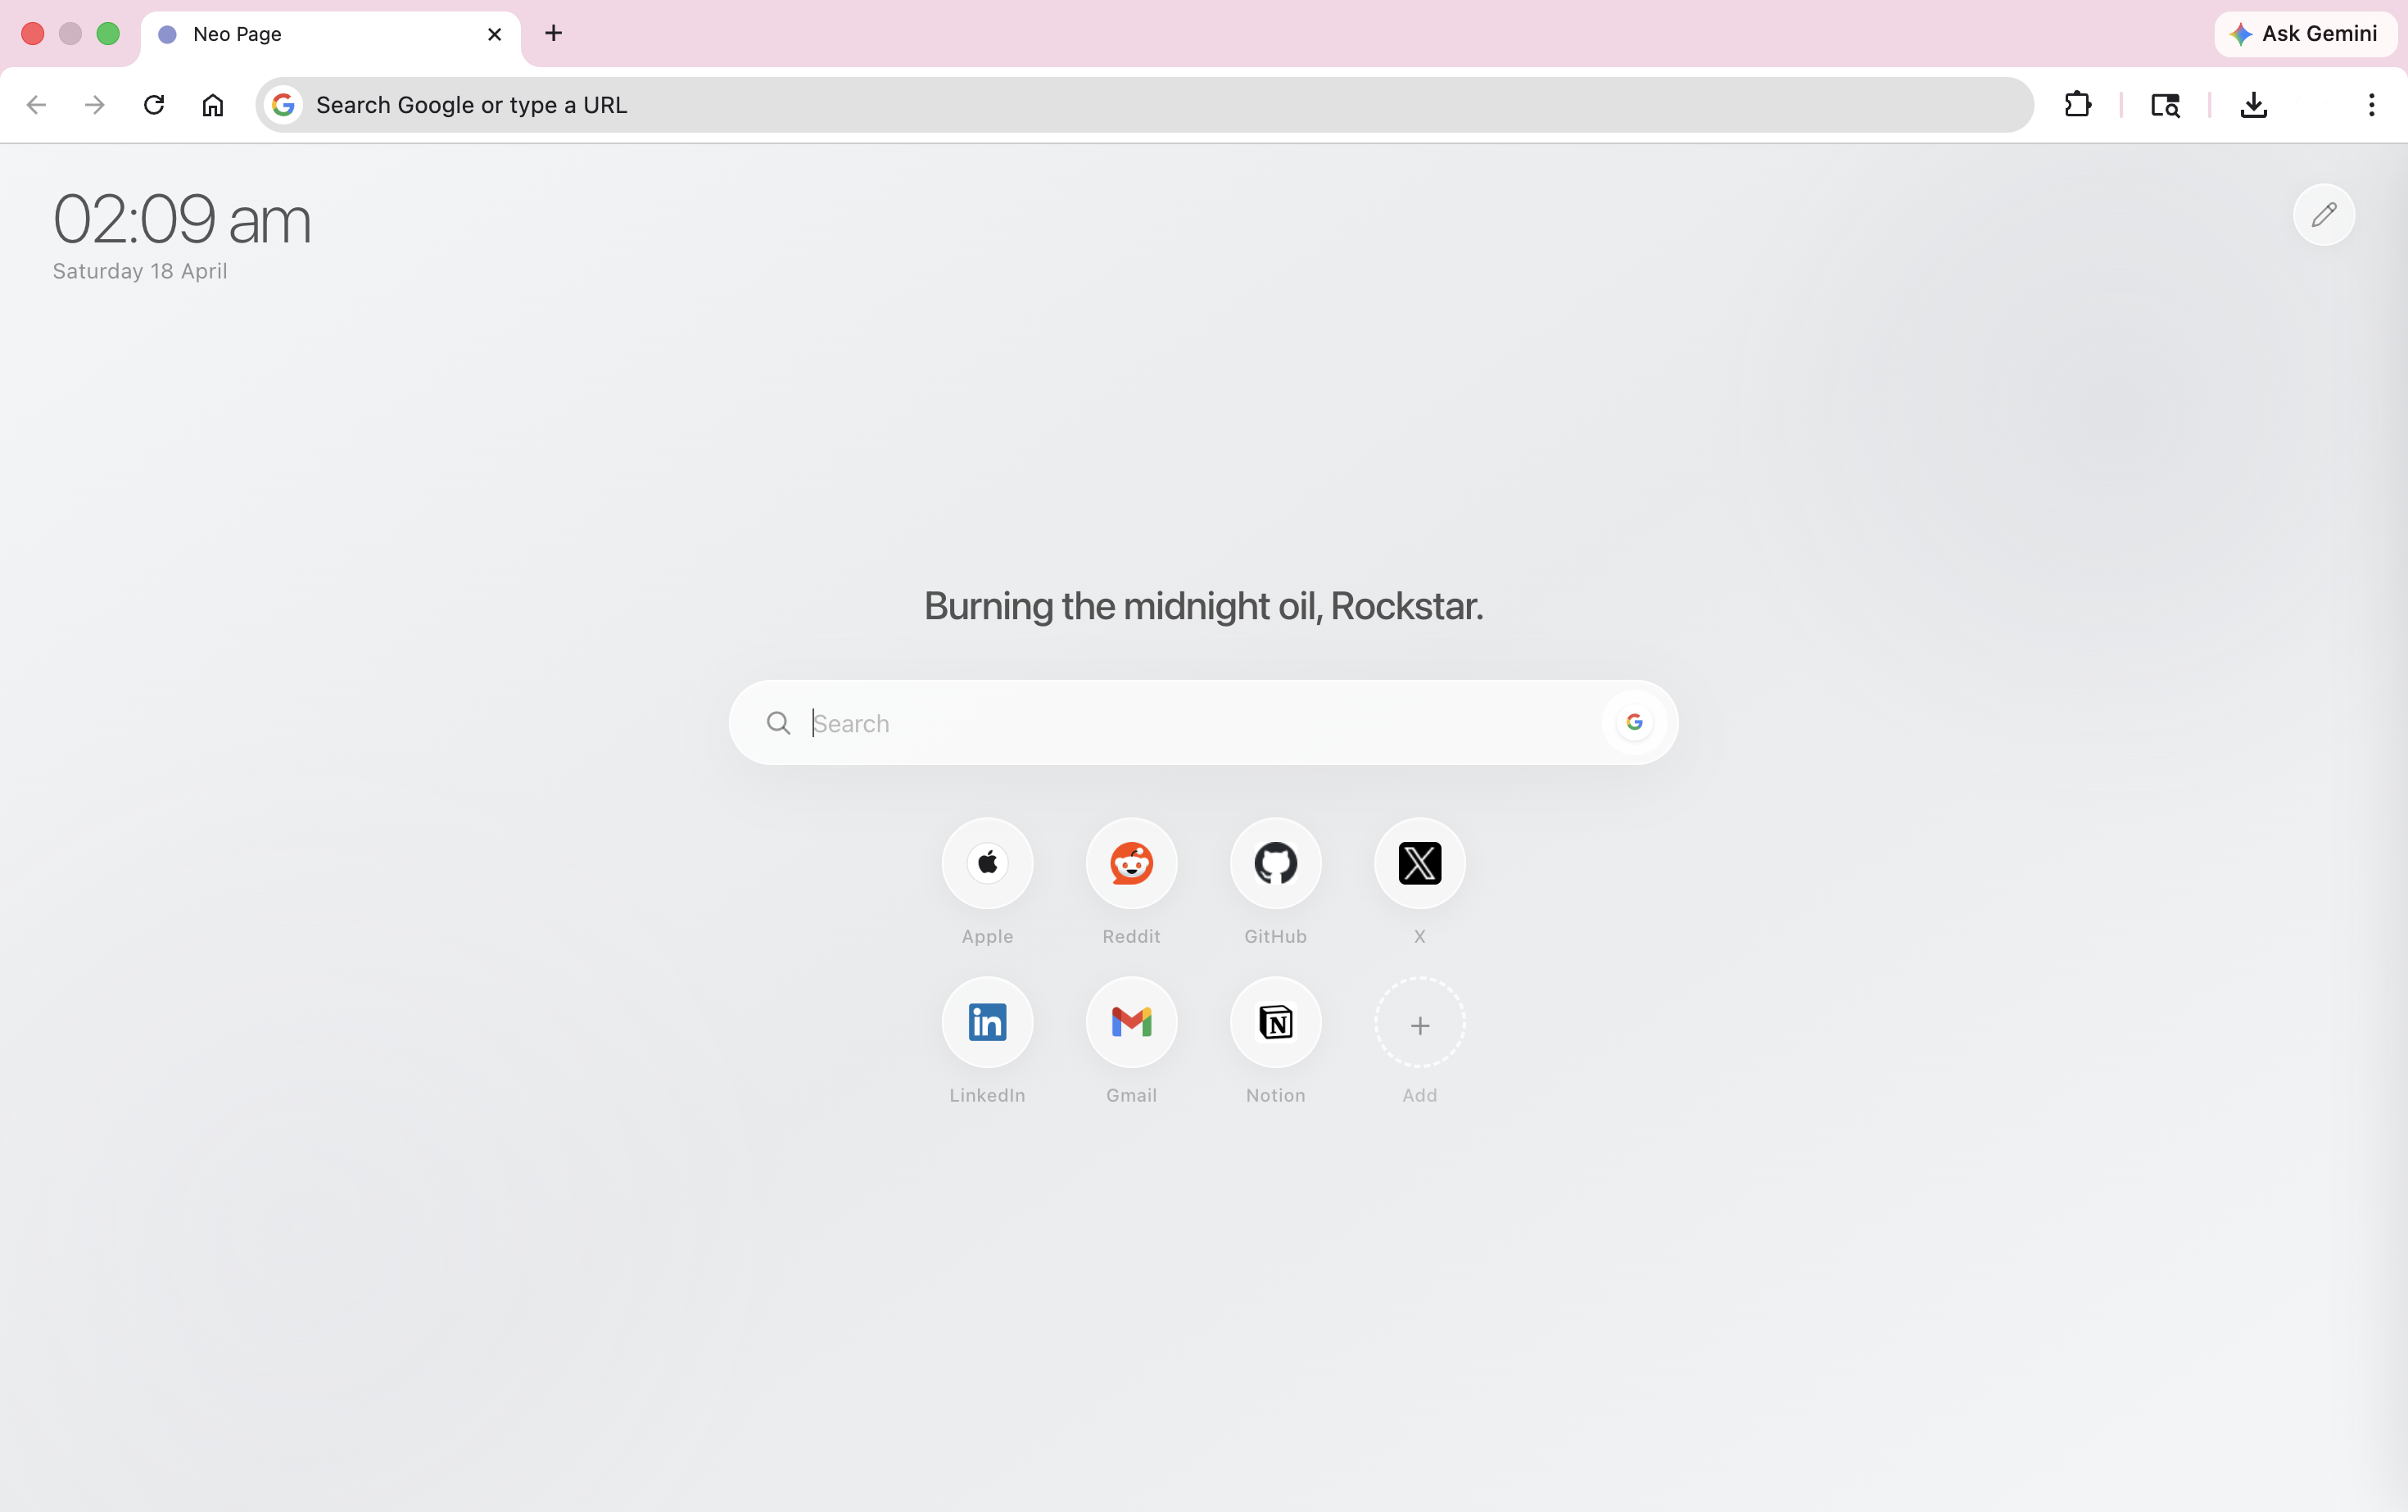Open the LinkedIn shortcut
This screenshot has width=2408, height=1512.
(987, 1022)
